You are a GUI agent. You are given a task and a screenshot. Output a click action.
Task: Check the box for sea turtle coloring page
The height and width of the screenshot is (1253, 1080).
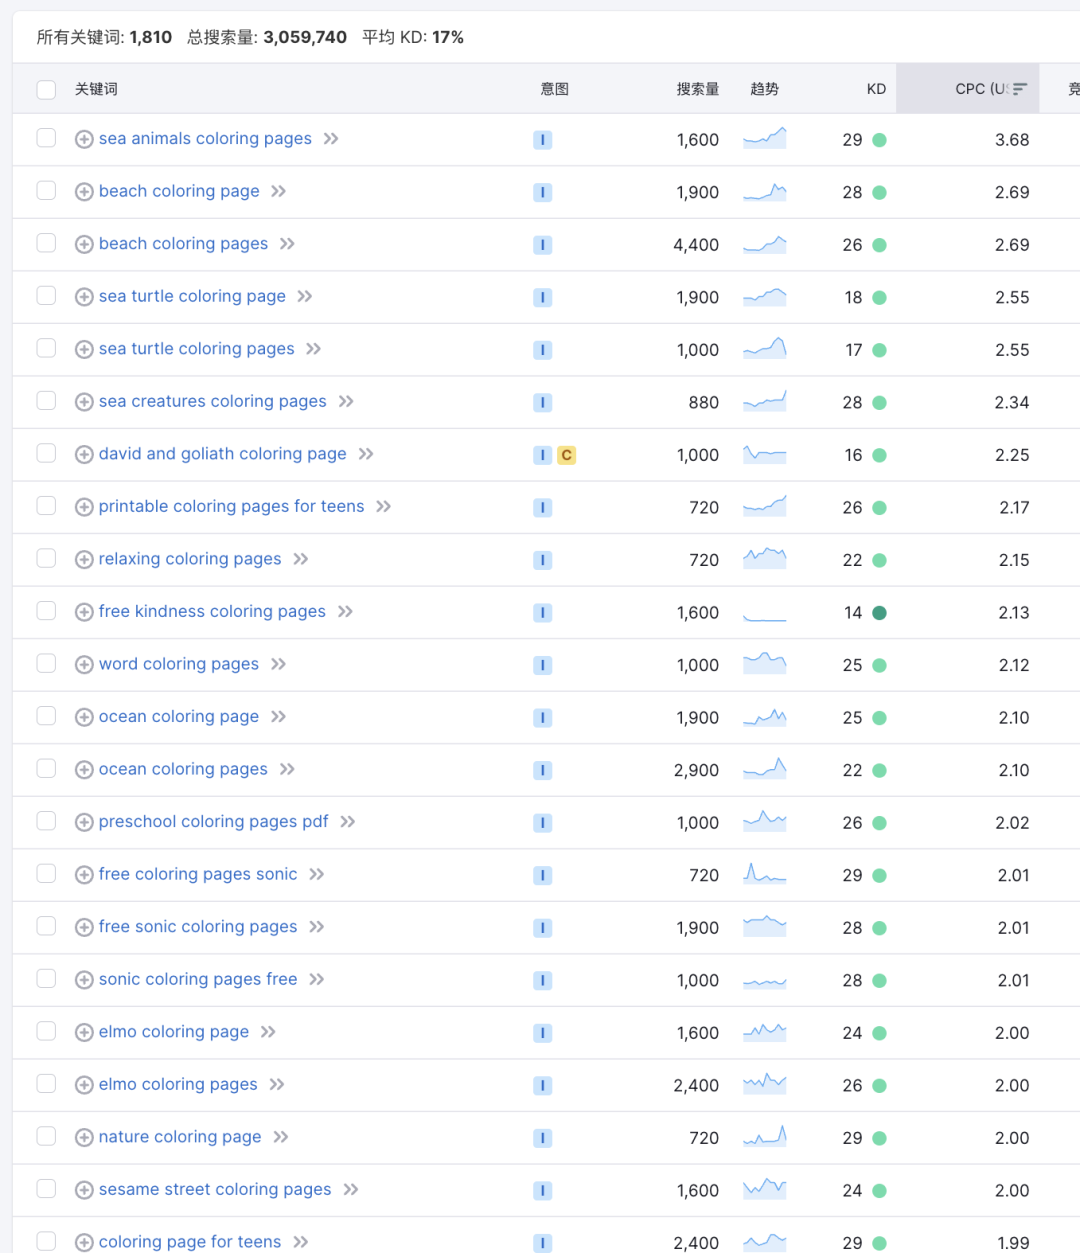46,296
